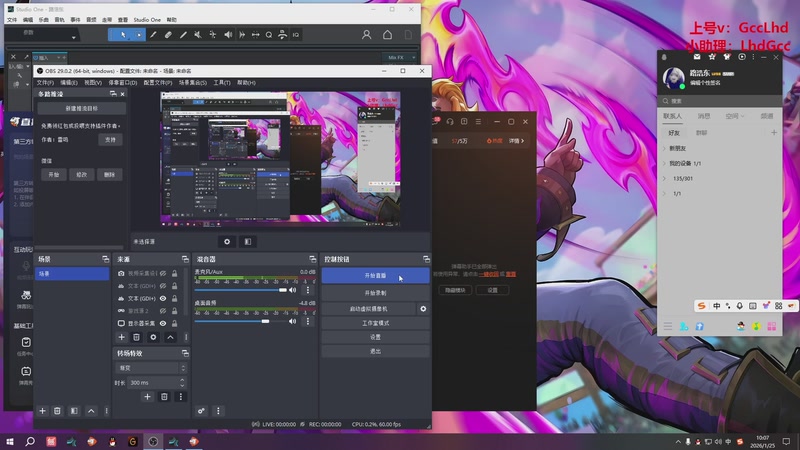Viewport: 800px width, 450px height.
Task: Click the QQ search input field
Action: click(x=719, y=101)
